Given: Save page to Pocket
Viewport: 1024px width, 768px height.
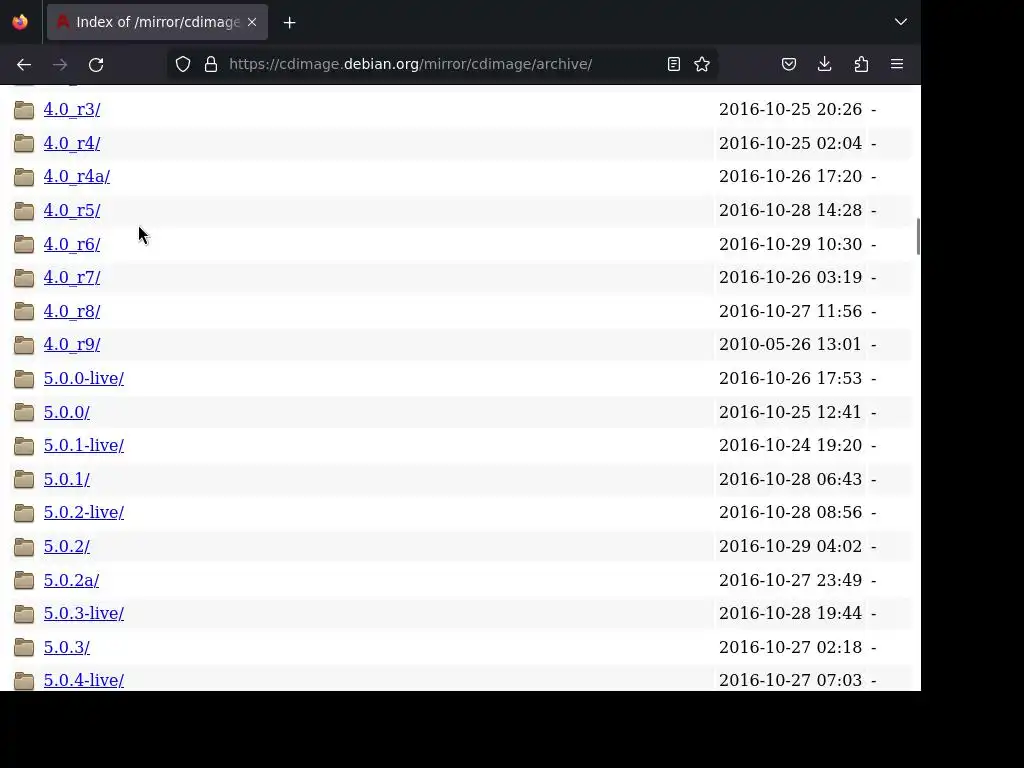Looking at the screenshot, I should (x=789, y=64).
